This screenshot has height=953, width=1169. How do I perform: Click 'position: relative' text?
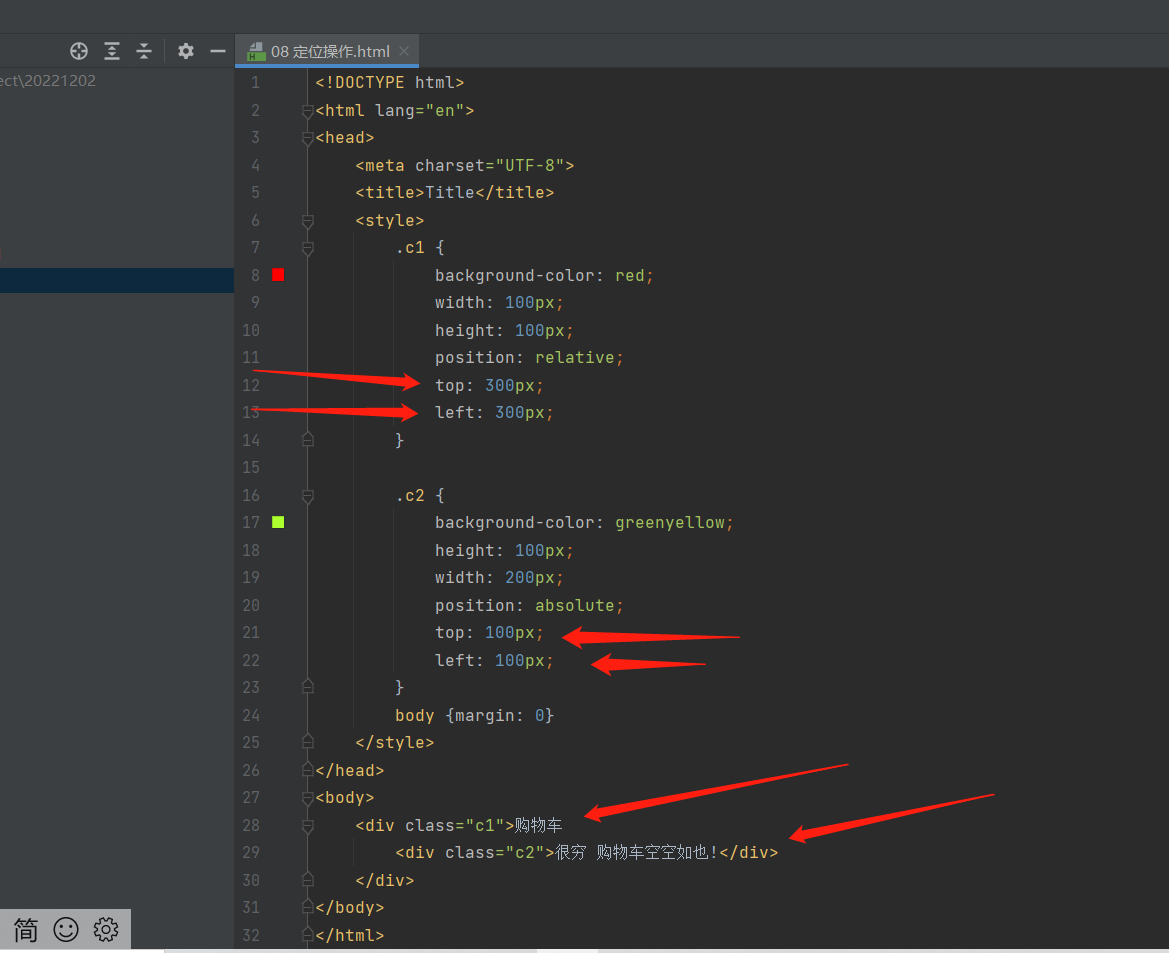[x=525, y=358]
